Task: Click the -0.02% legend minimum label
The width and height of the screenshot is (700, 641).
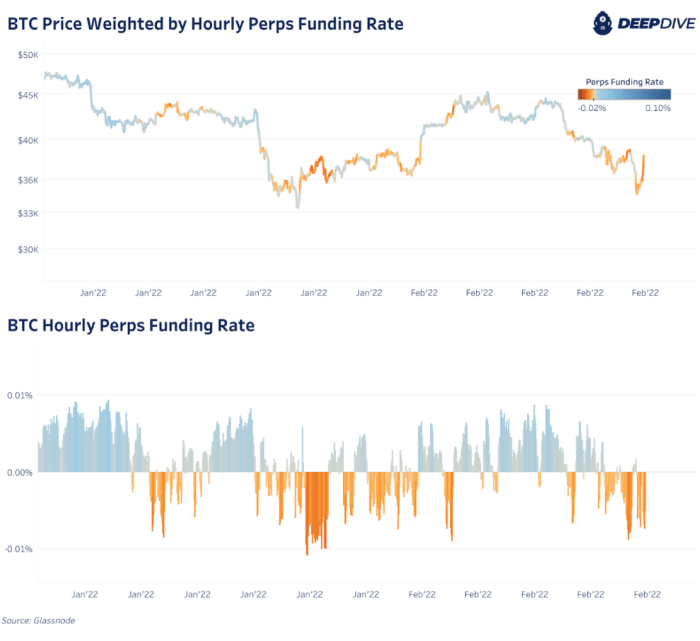Action: pyautogui.click(x=592, y=108)
